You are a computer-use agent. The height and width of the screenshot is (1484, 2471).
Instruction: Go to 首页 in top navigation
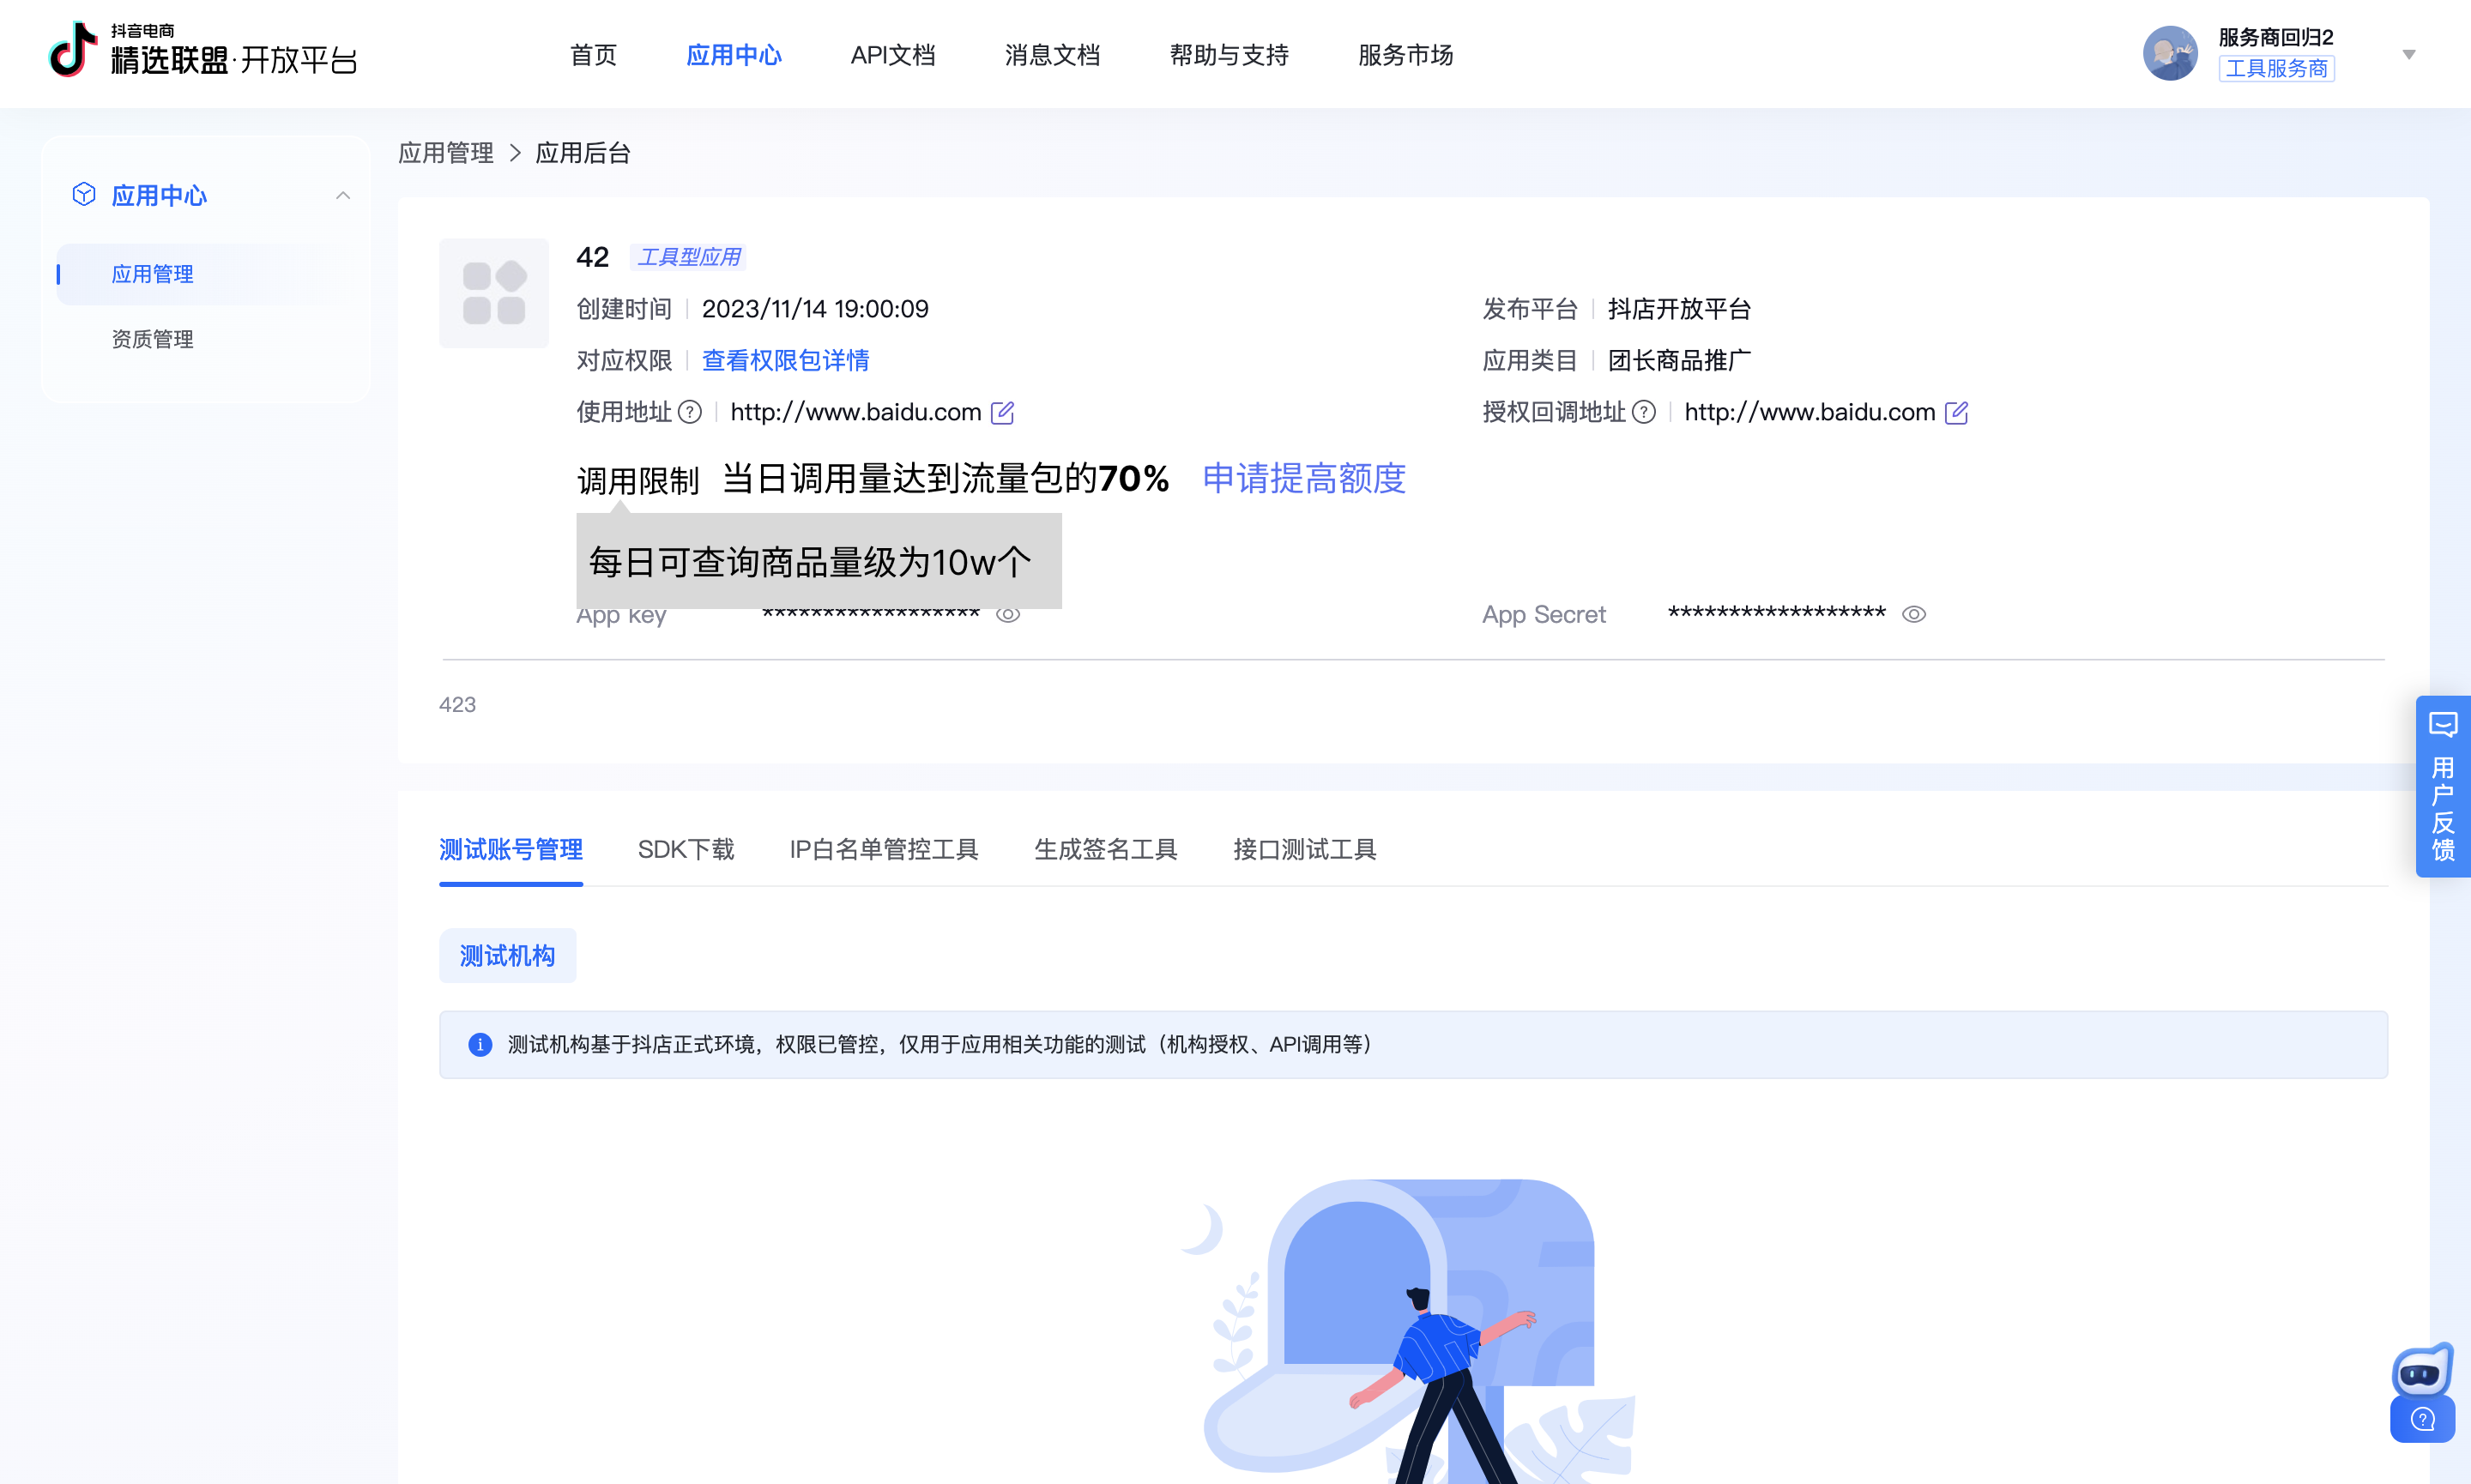[x=593, y=55]
